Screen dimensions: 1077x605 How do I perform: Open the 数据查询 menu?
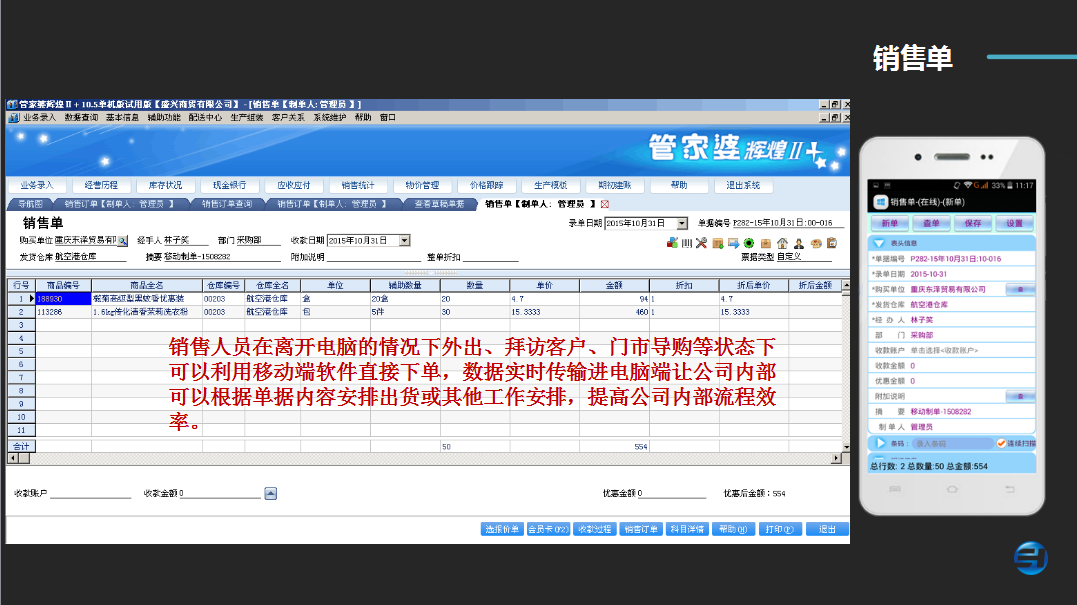click(82, 117)
